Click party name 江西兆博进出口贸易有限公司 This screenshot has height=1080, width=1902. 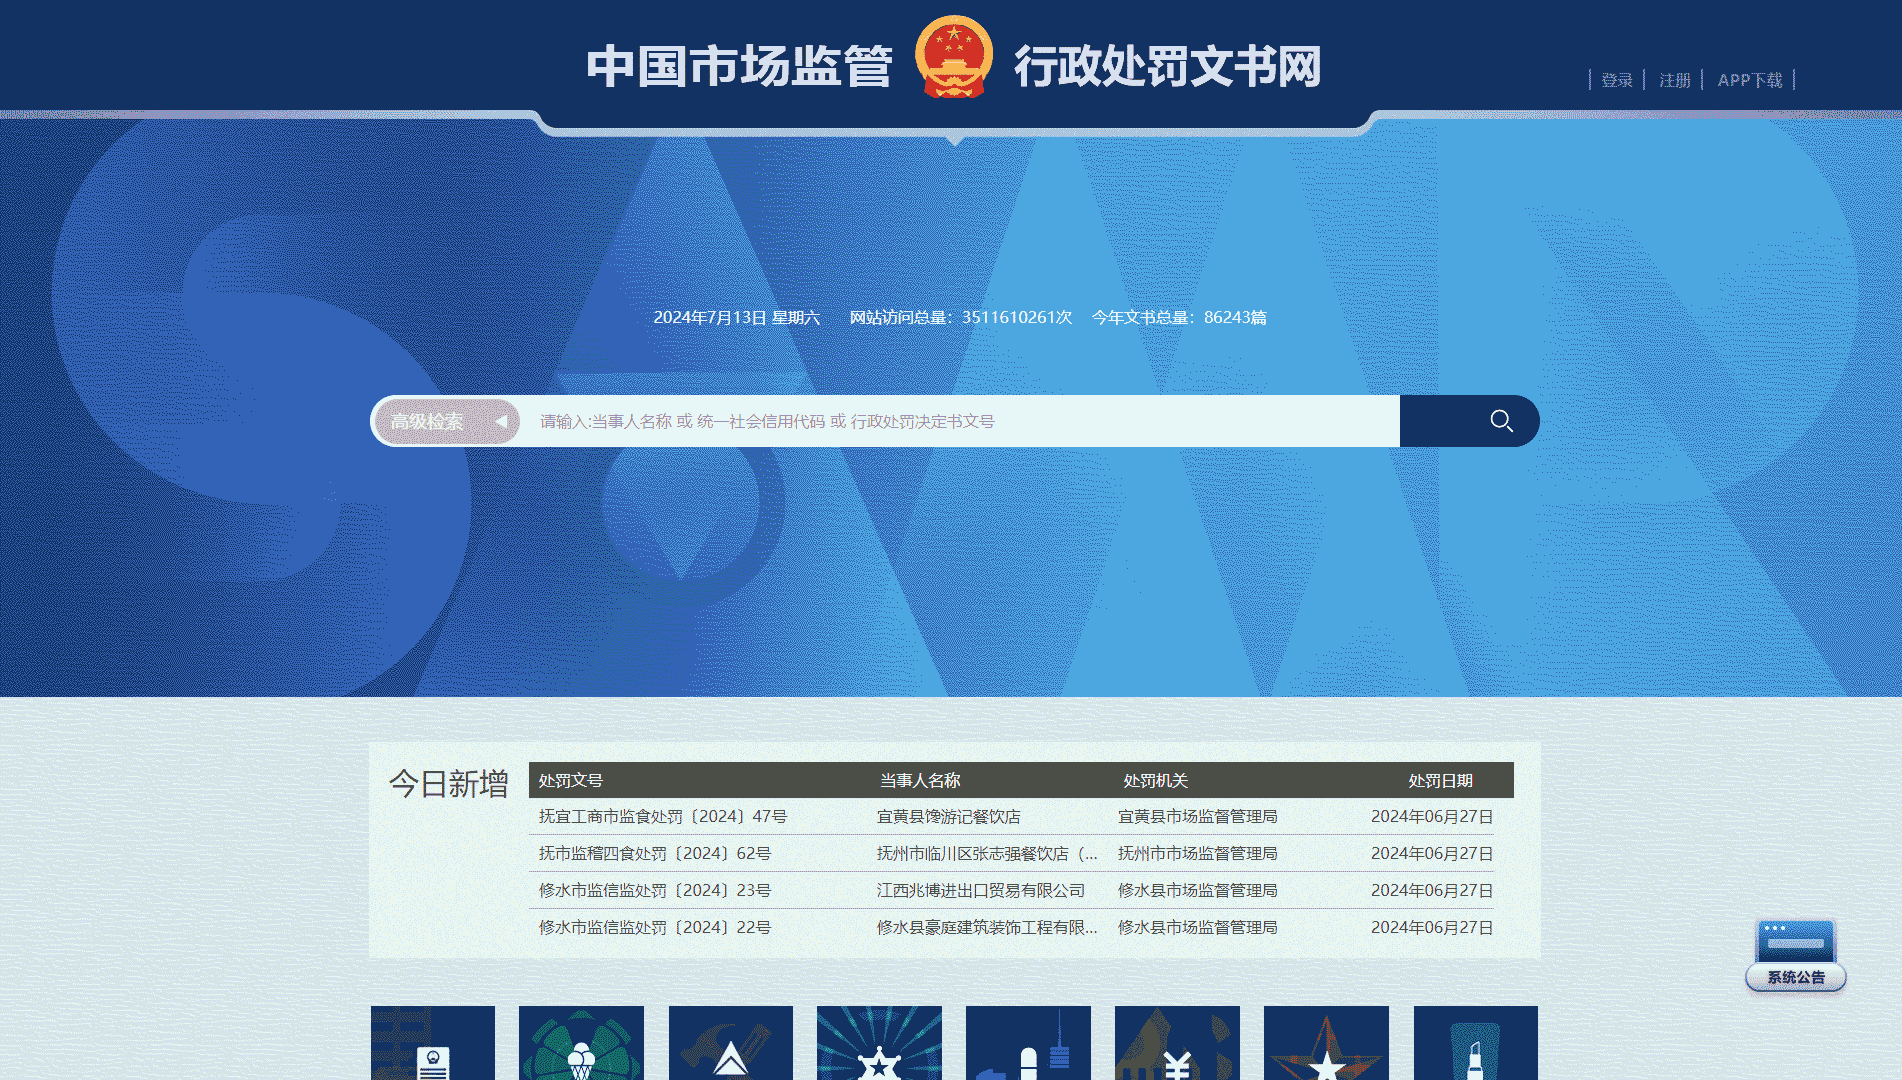[981, 891]
